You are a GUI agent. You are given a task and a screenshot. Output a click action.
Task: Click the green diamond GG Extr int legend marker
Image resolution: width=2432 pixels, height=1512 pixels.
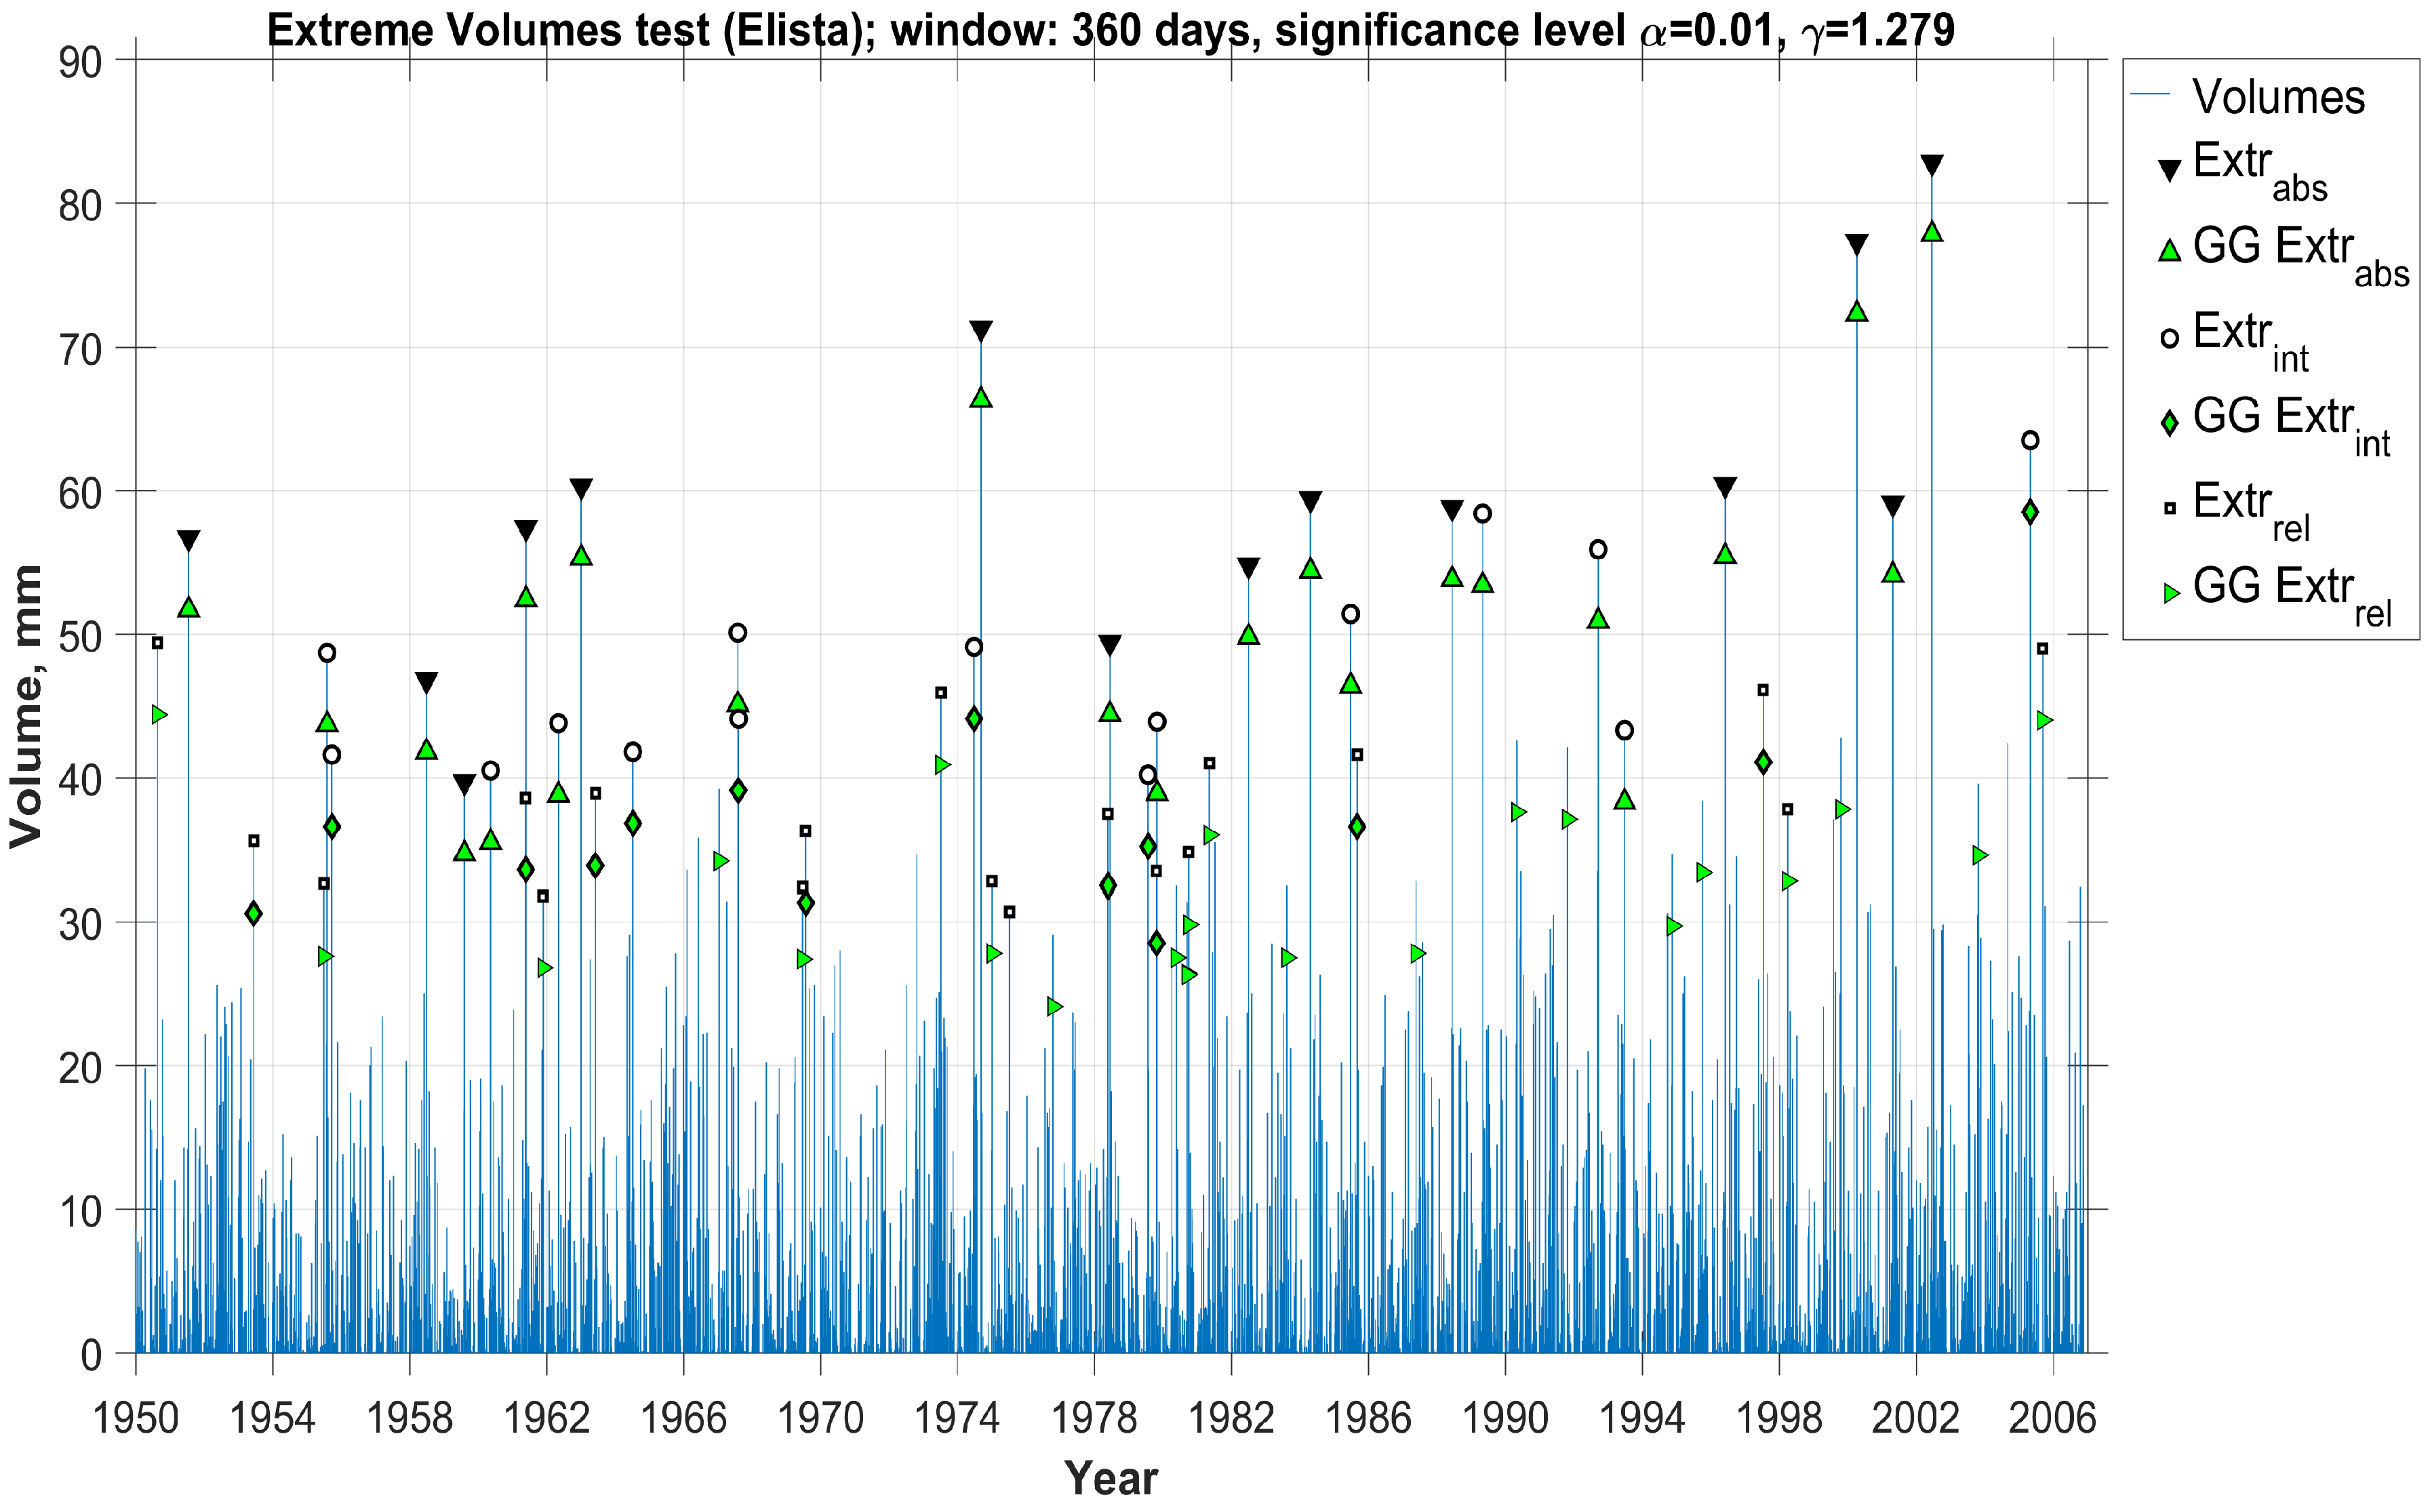point(2169,423)
